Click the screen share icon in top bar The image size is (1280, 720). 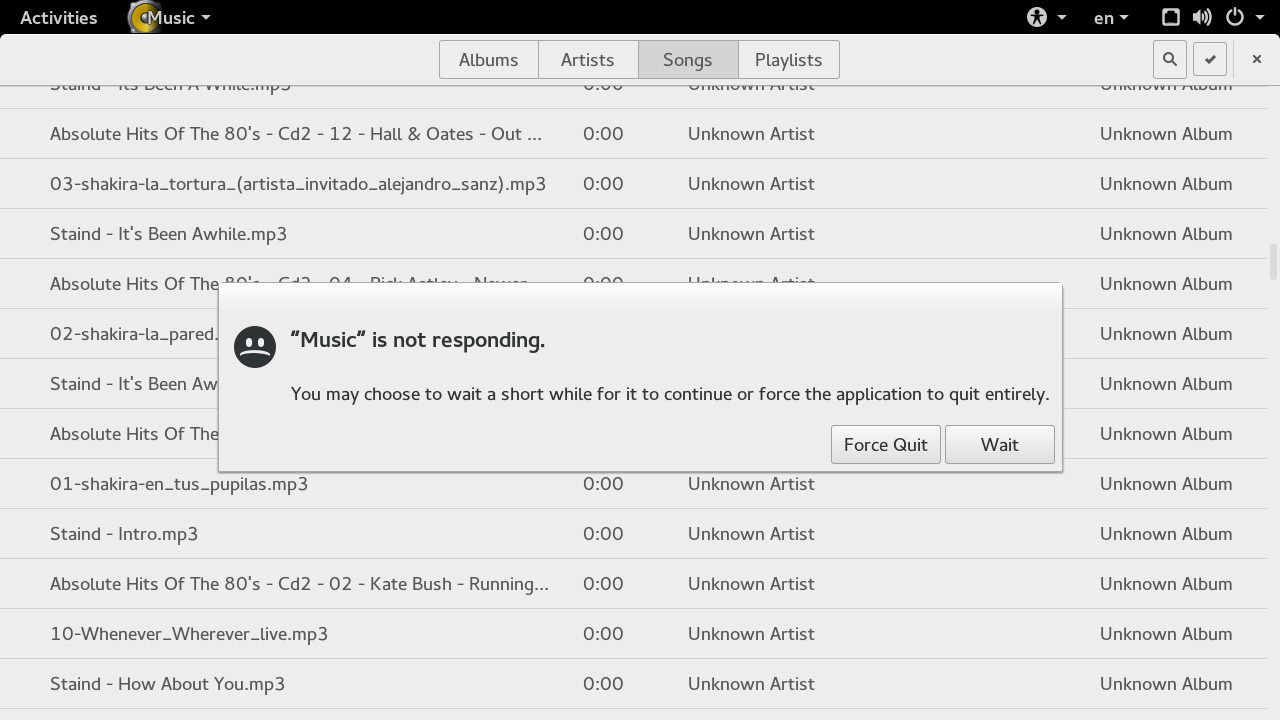pyautogui.click(x=1170, y=17)
